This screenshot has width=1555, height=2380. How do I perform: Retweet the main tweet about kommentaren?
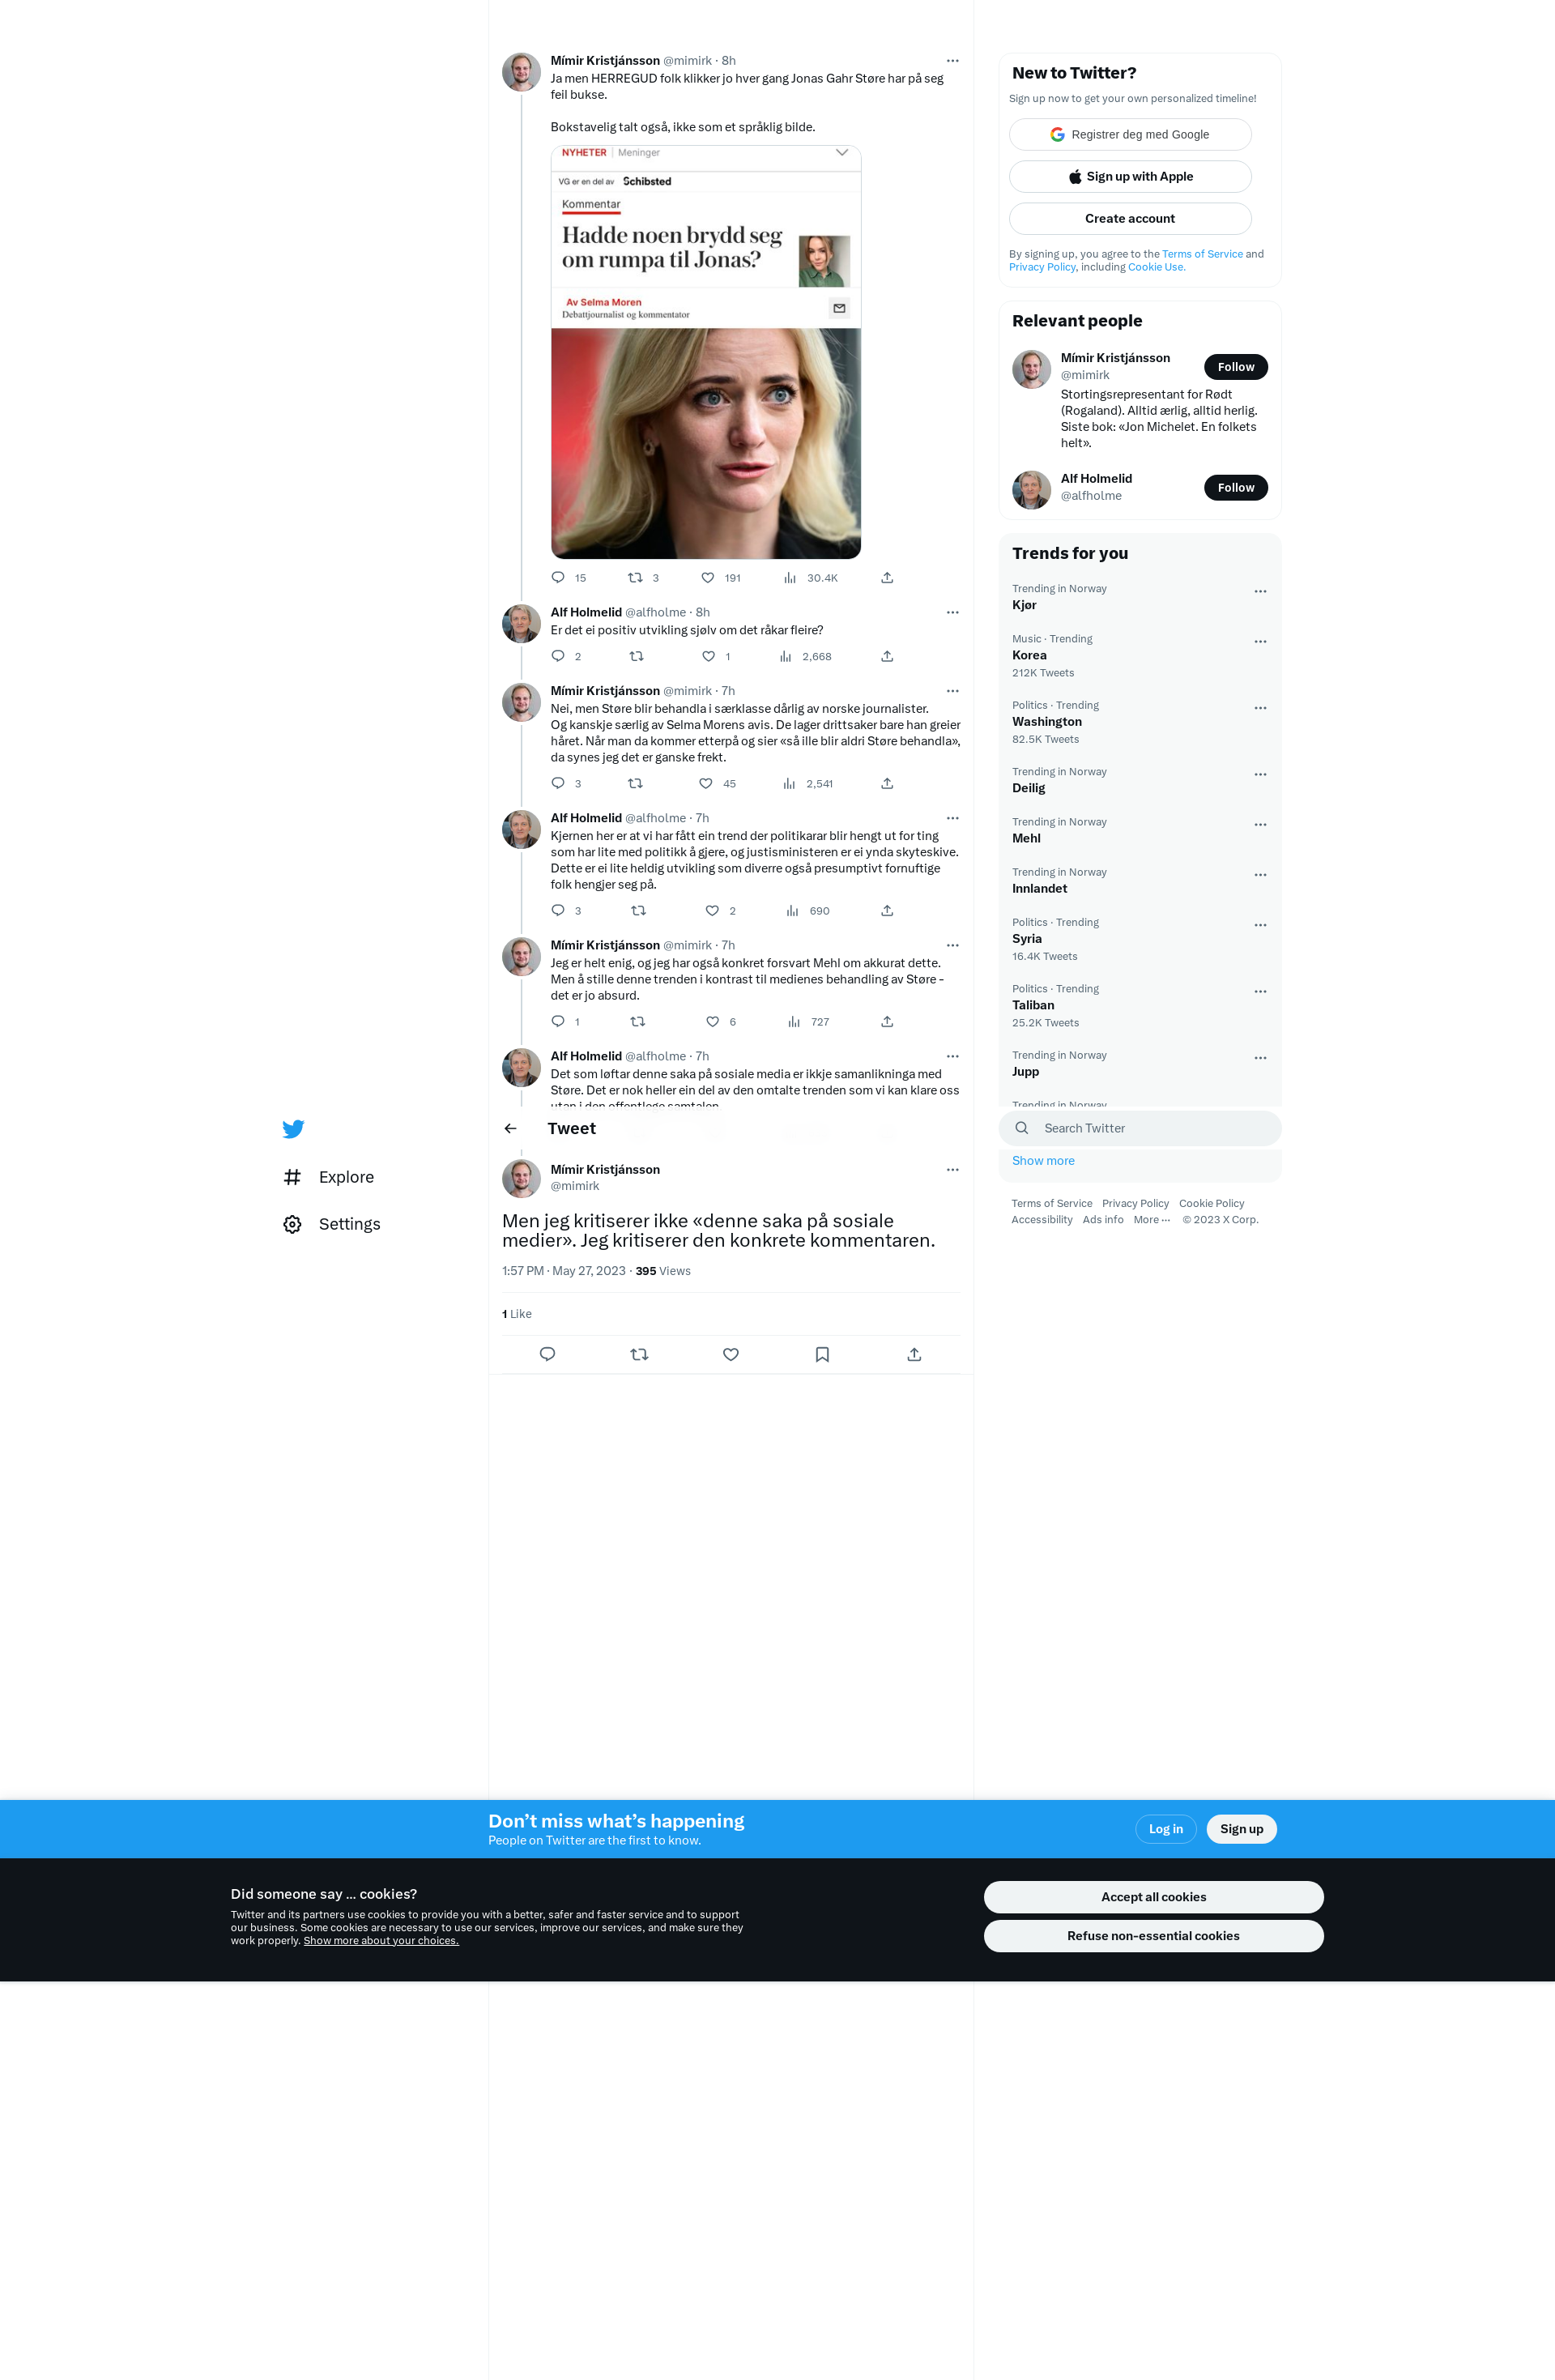click(639, 1354)
